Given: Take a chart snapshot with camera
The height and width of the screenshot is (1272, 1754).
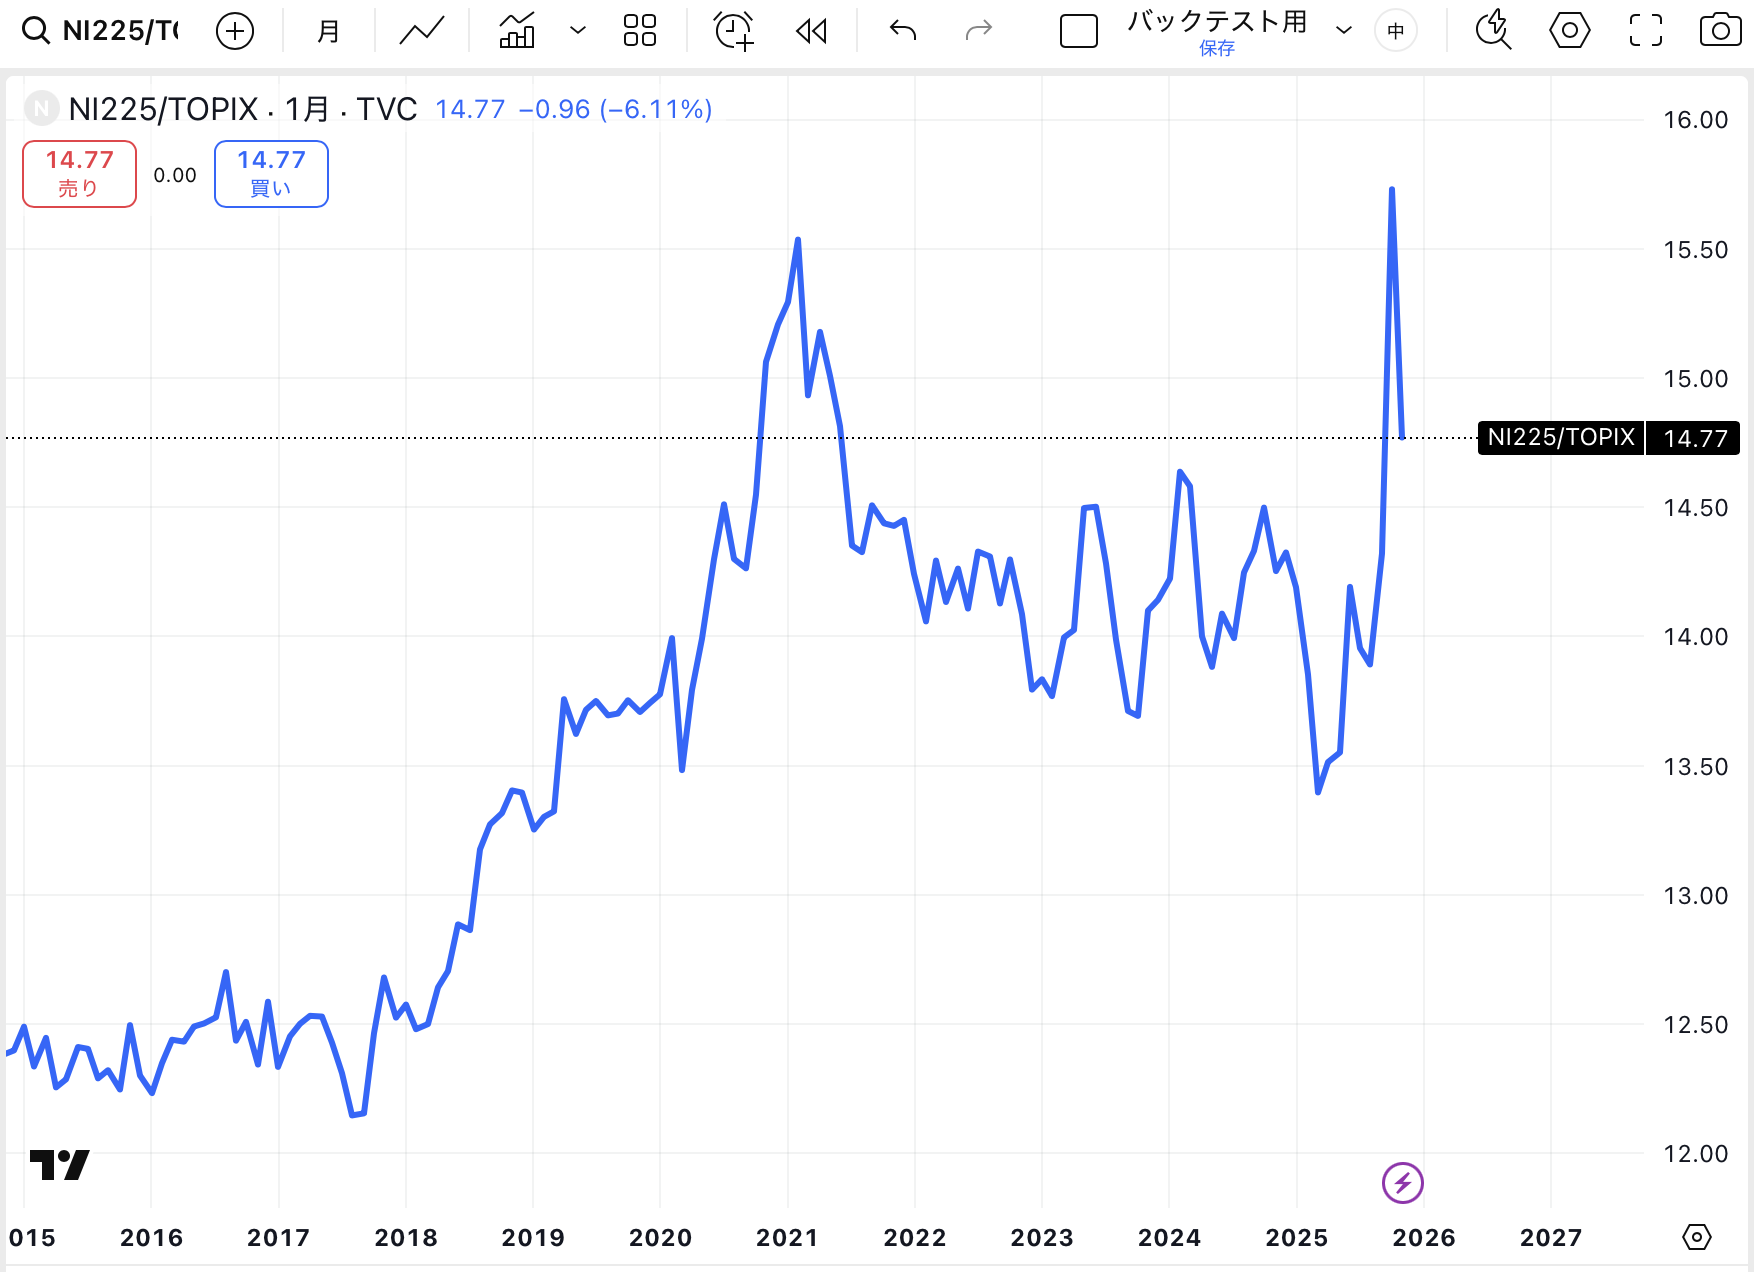Looking at the screenshot, I should [1720, 31].
